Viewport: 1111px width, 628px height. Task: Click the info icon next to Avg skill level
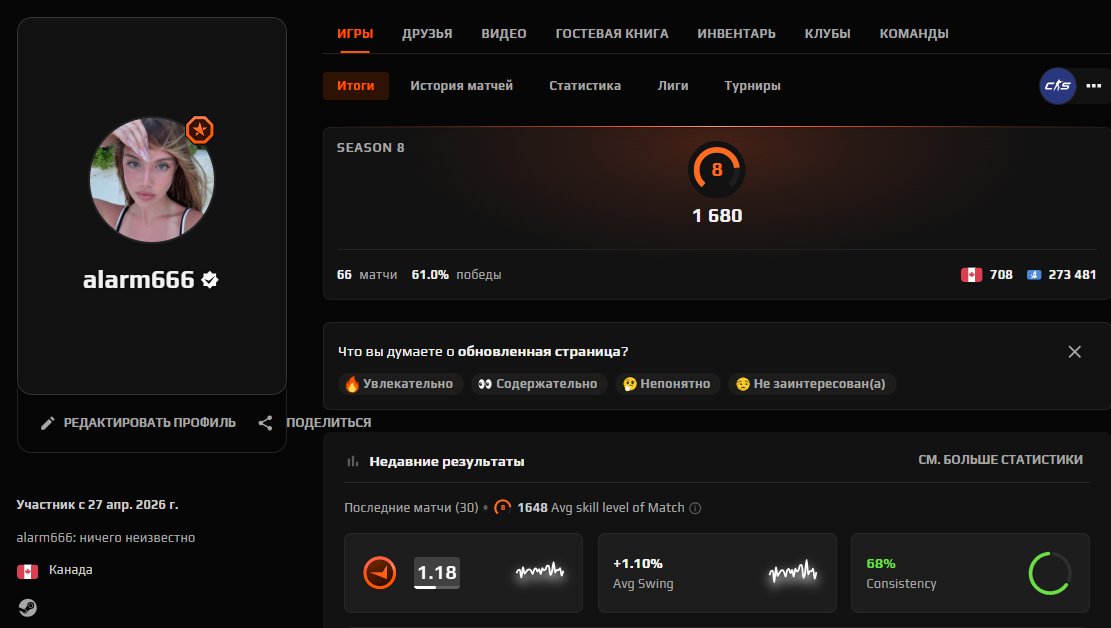(x=695, y=508)
